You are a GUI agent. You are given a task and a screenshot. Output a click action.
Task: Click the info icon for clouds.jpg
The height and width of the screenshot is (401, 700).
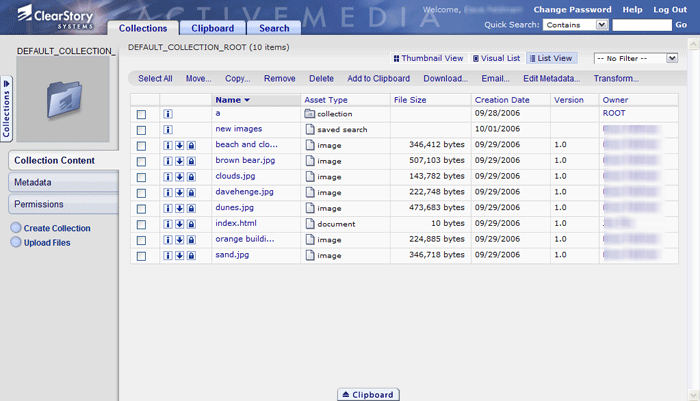168,177
